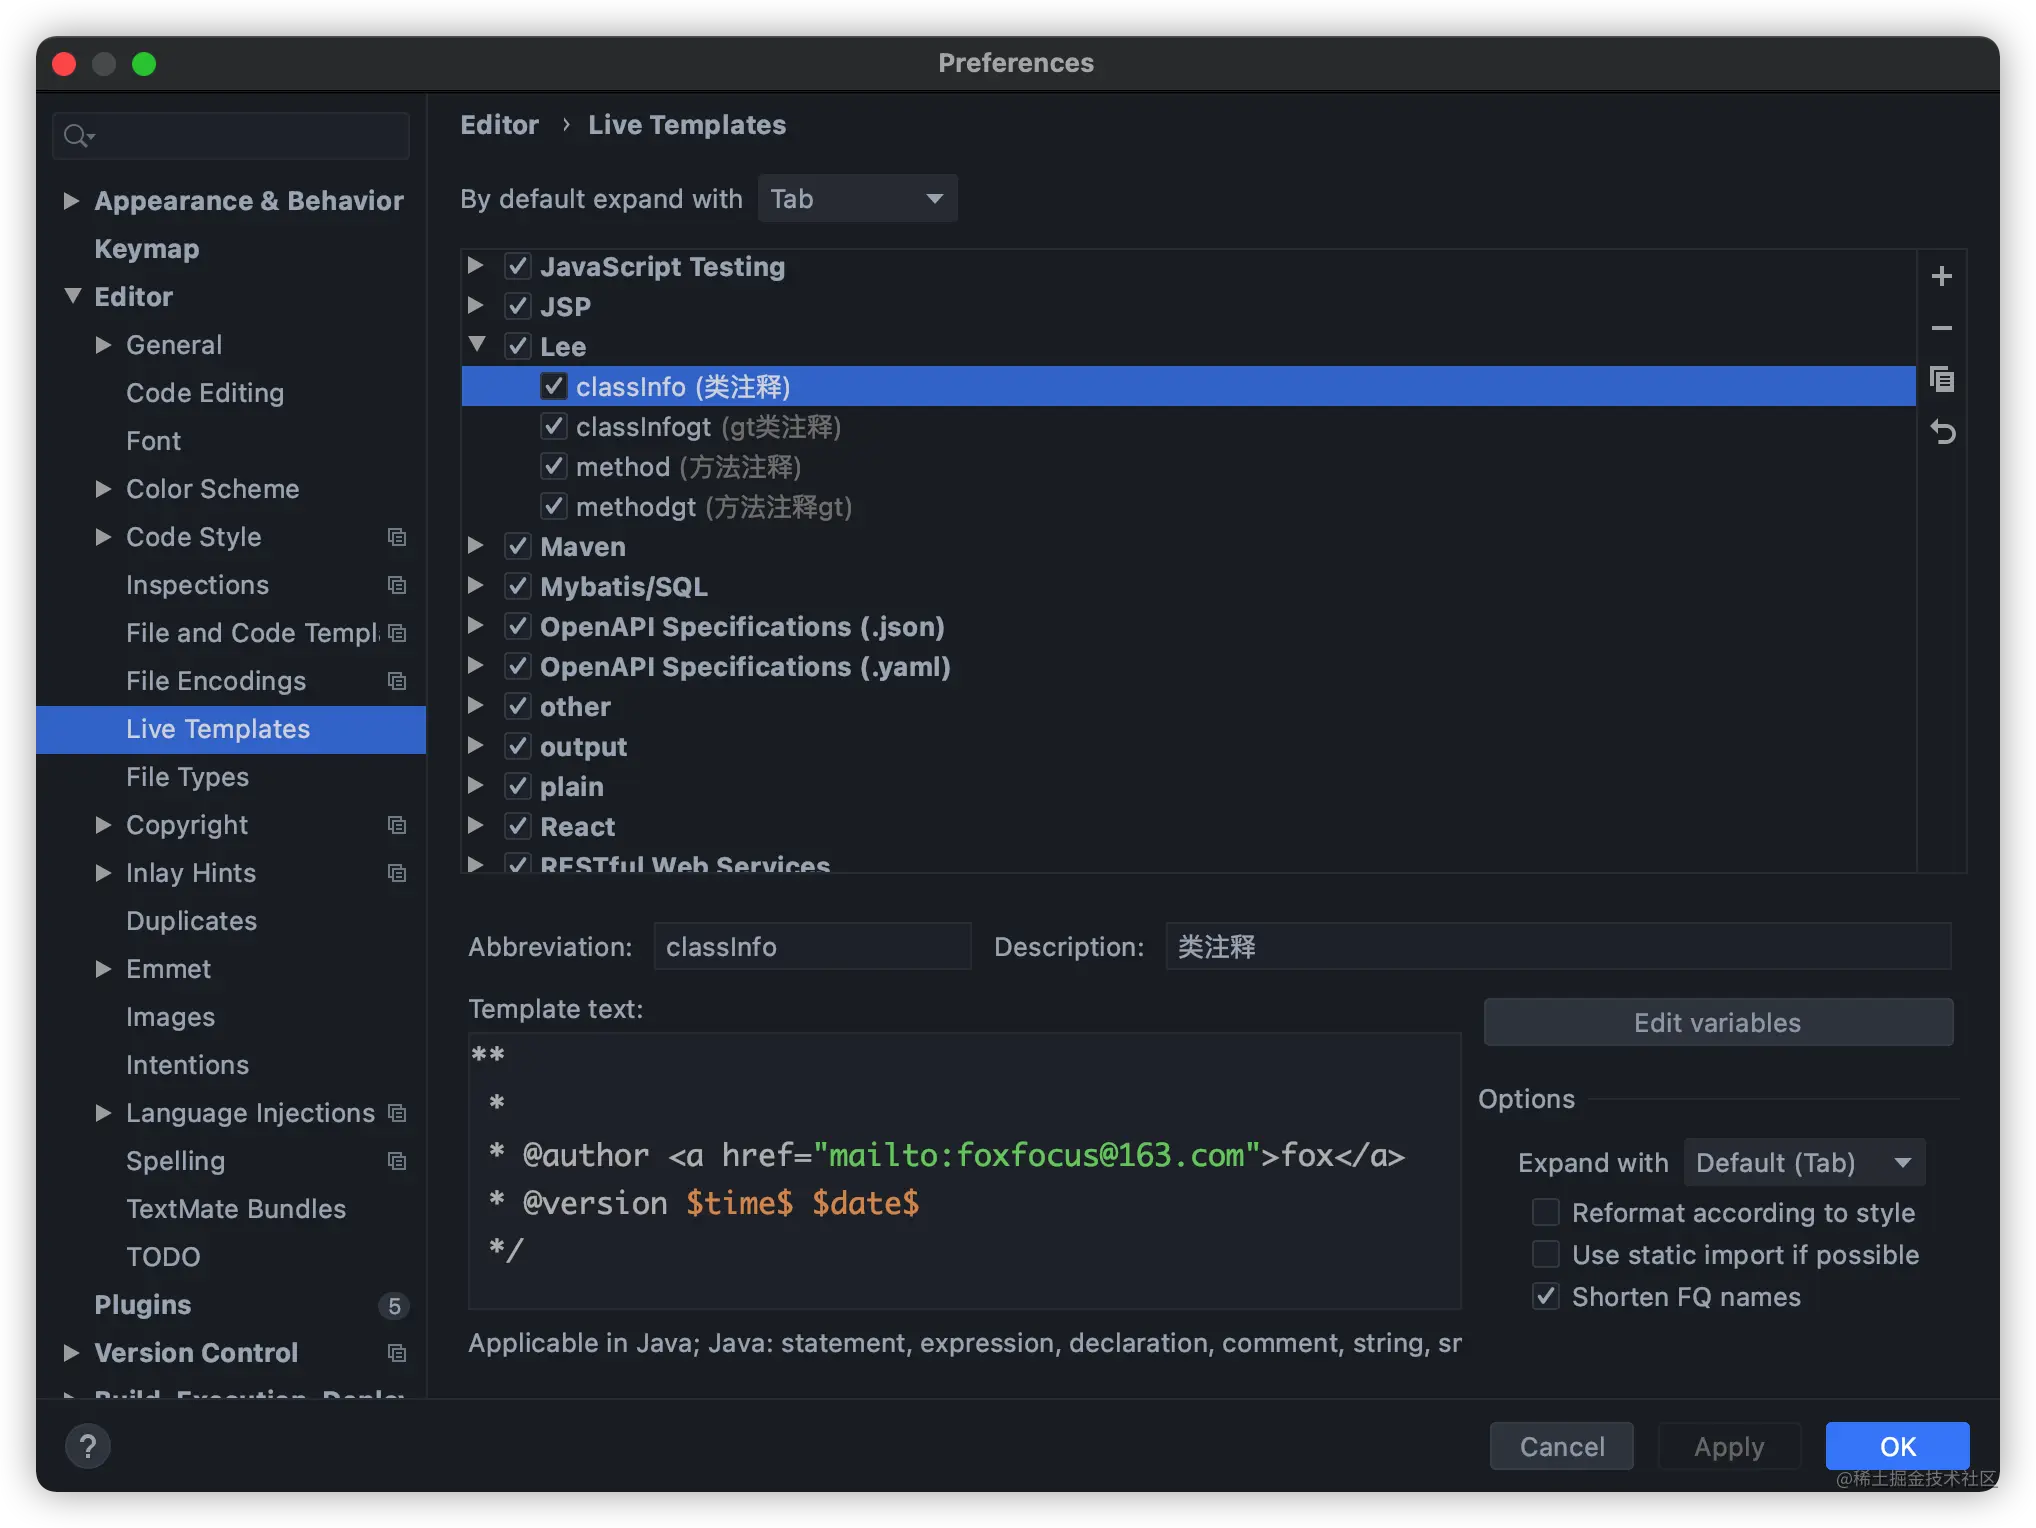Select the methodgt template entry
This screenshot has width=2036, height=1528.
[x=713, y=507]
